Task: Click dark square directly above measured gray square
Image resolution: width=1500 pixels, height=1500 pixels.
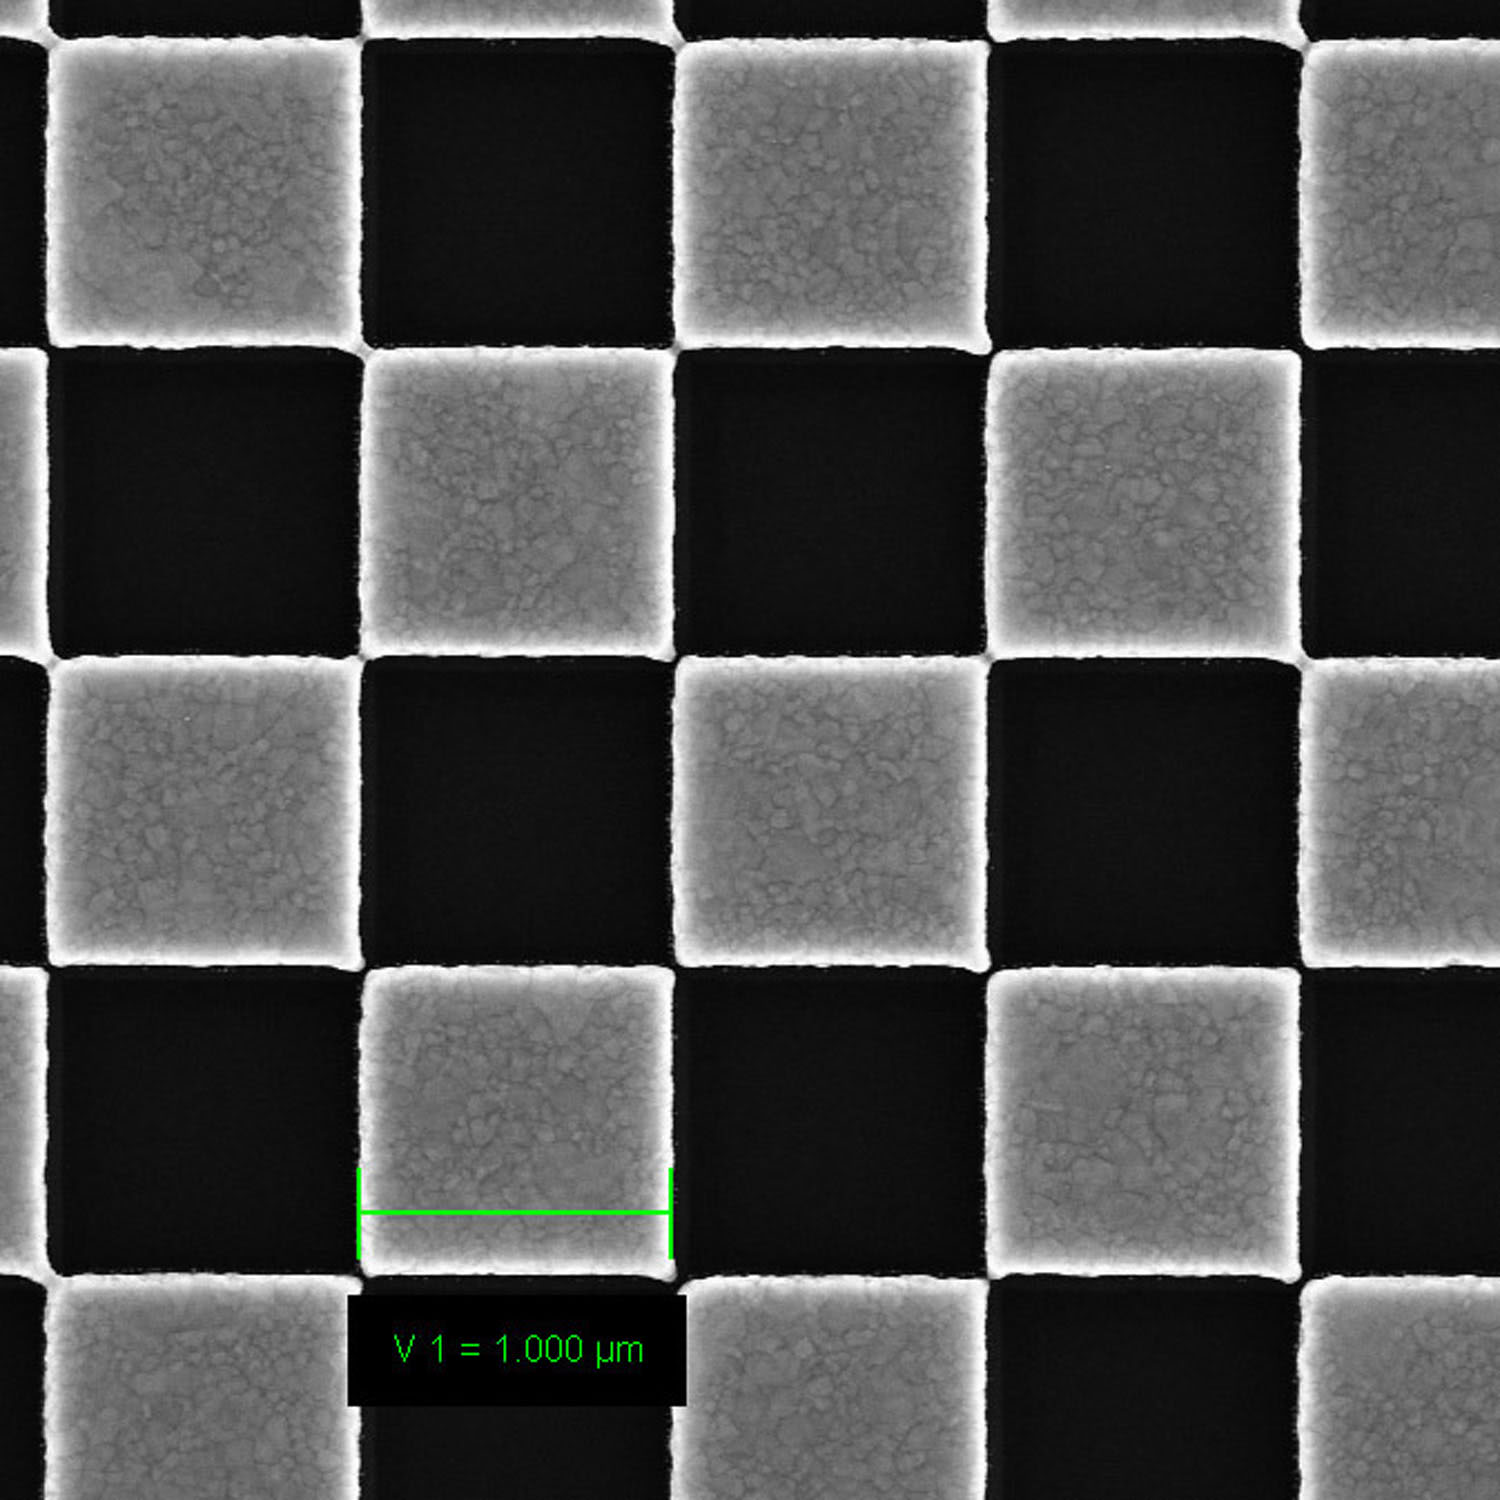Action: 516,812
